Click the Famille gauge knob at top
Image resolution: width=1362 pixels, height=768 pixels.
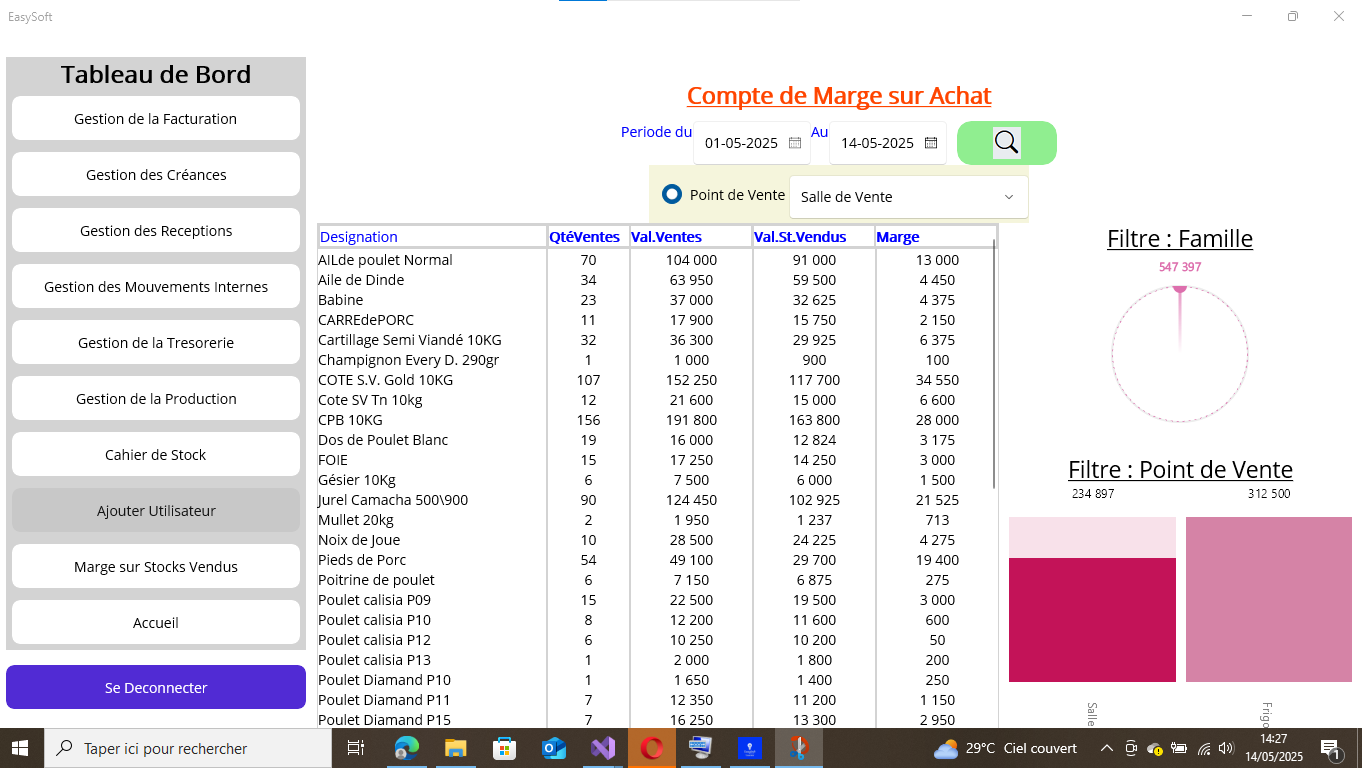tap(1180, 288)
